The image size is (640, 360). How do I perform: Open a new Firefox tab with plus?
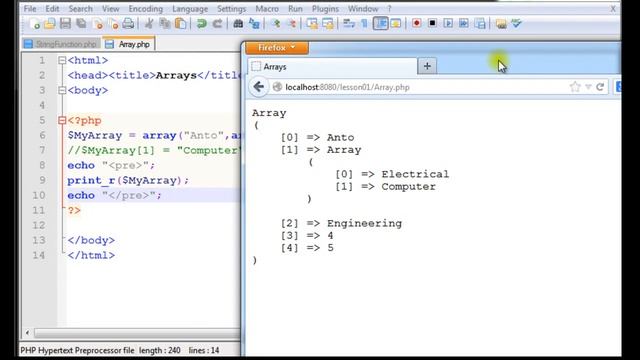pyautogui.click(x=427, y=66)
